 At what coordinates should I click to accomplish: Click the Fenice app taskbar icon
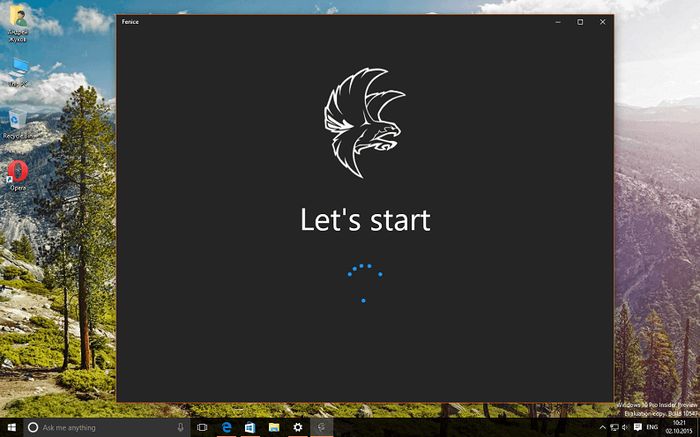pos(321,427)
